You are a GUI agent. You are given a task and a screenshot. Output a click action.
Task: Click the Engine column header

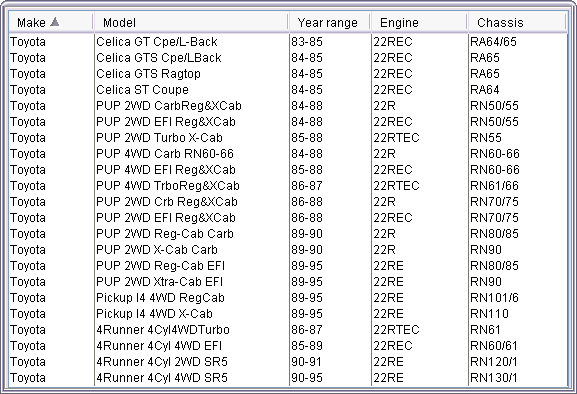click(419, 22)
